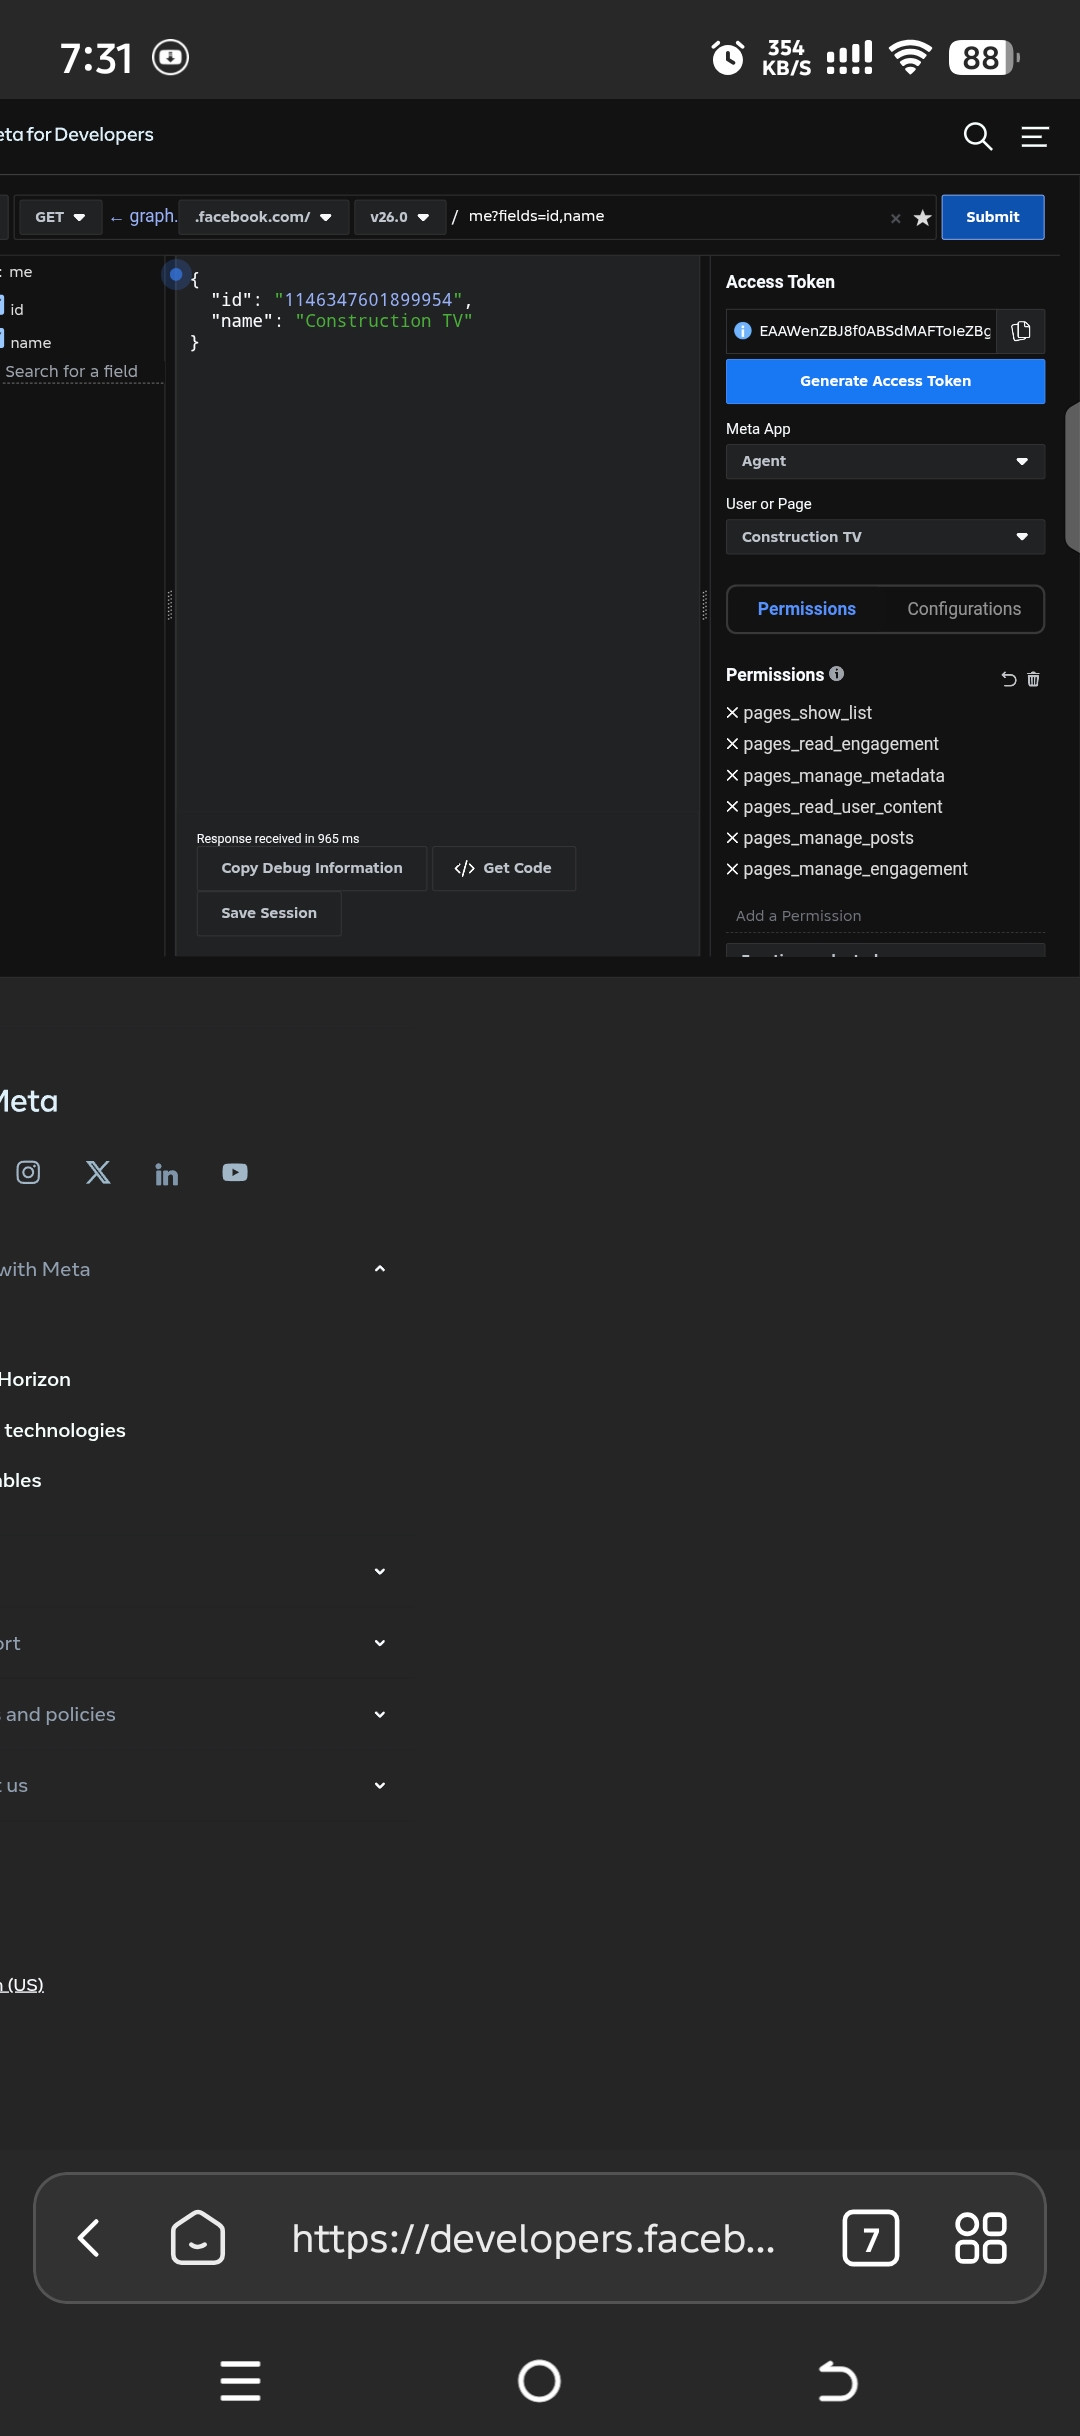
Task: Toggle the id field checkbox
Action: point(1,307)
